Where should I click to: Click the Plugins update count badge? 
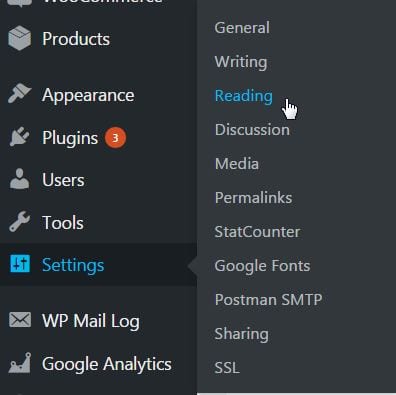(115, 137)
